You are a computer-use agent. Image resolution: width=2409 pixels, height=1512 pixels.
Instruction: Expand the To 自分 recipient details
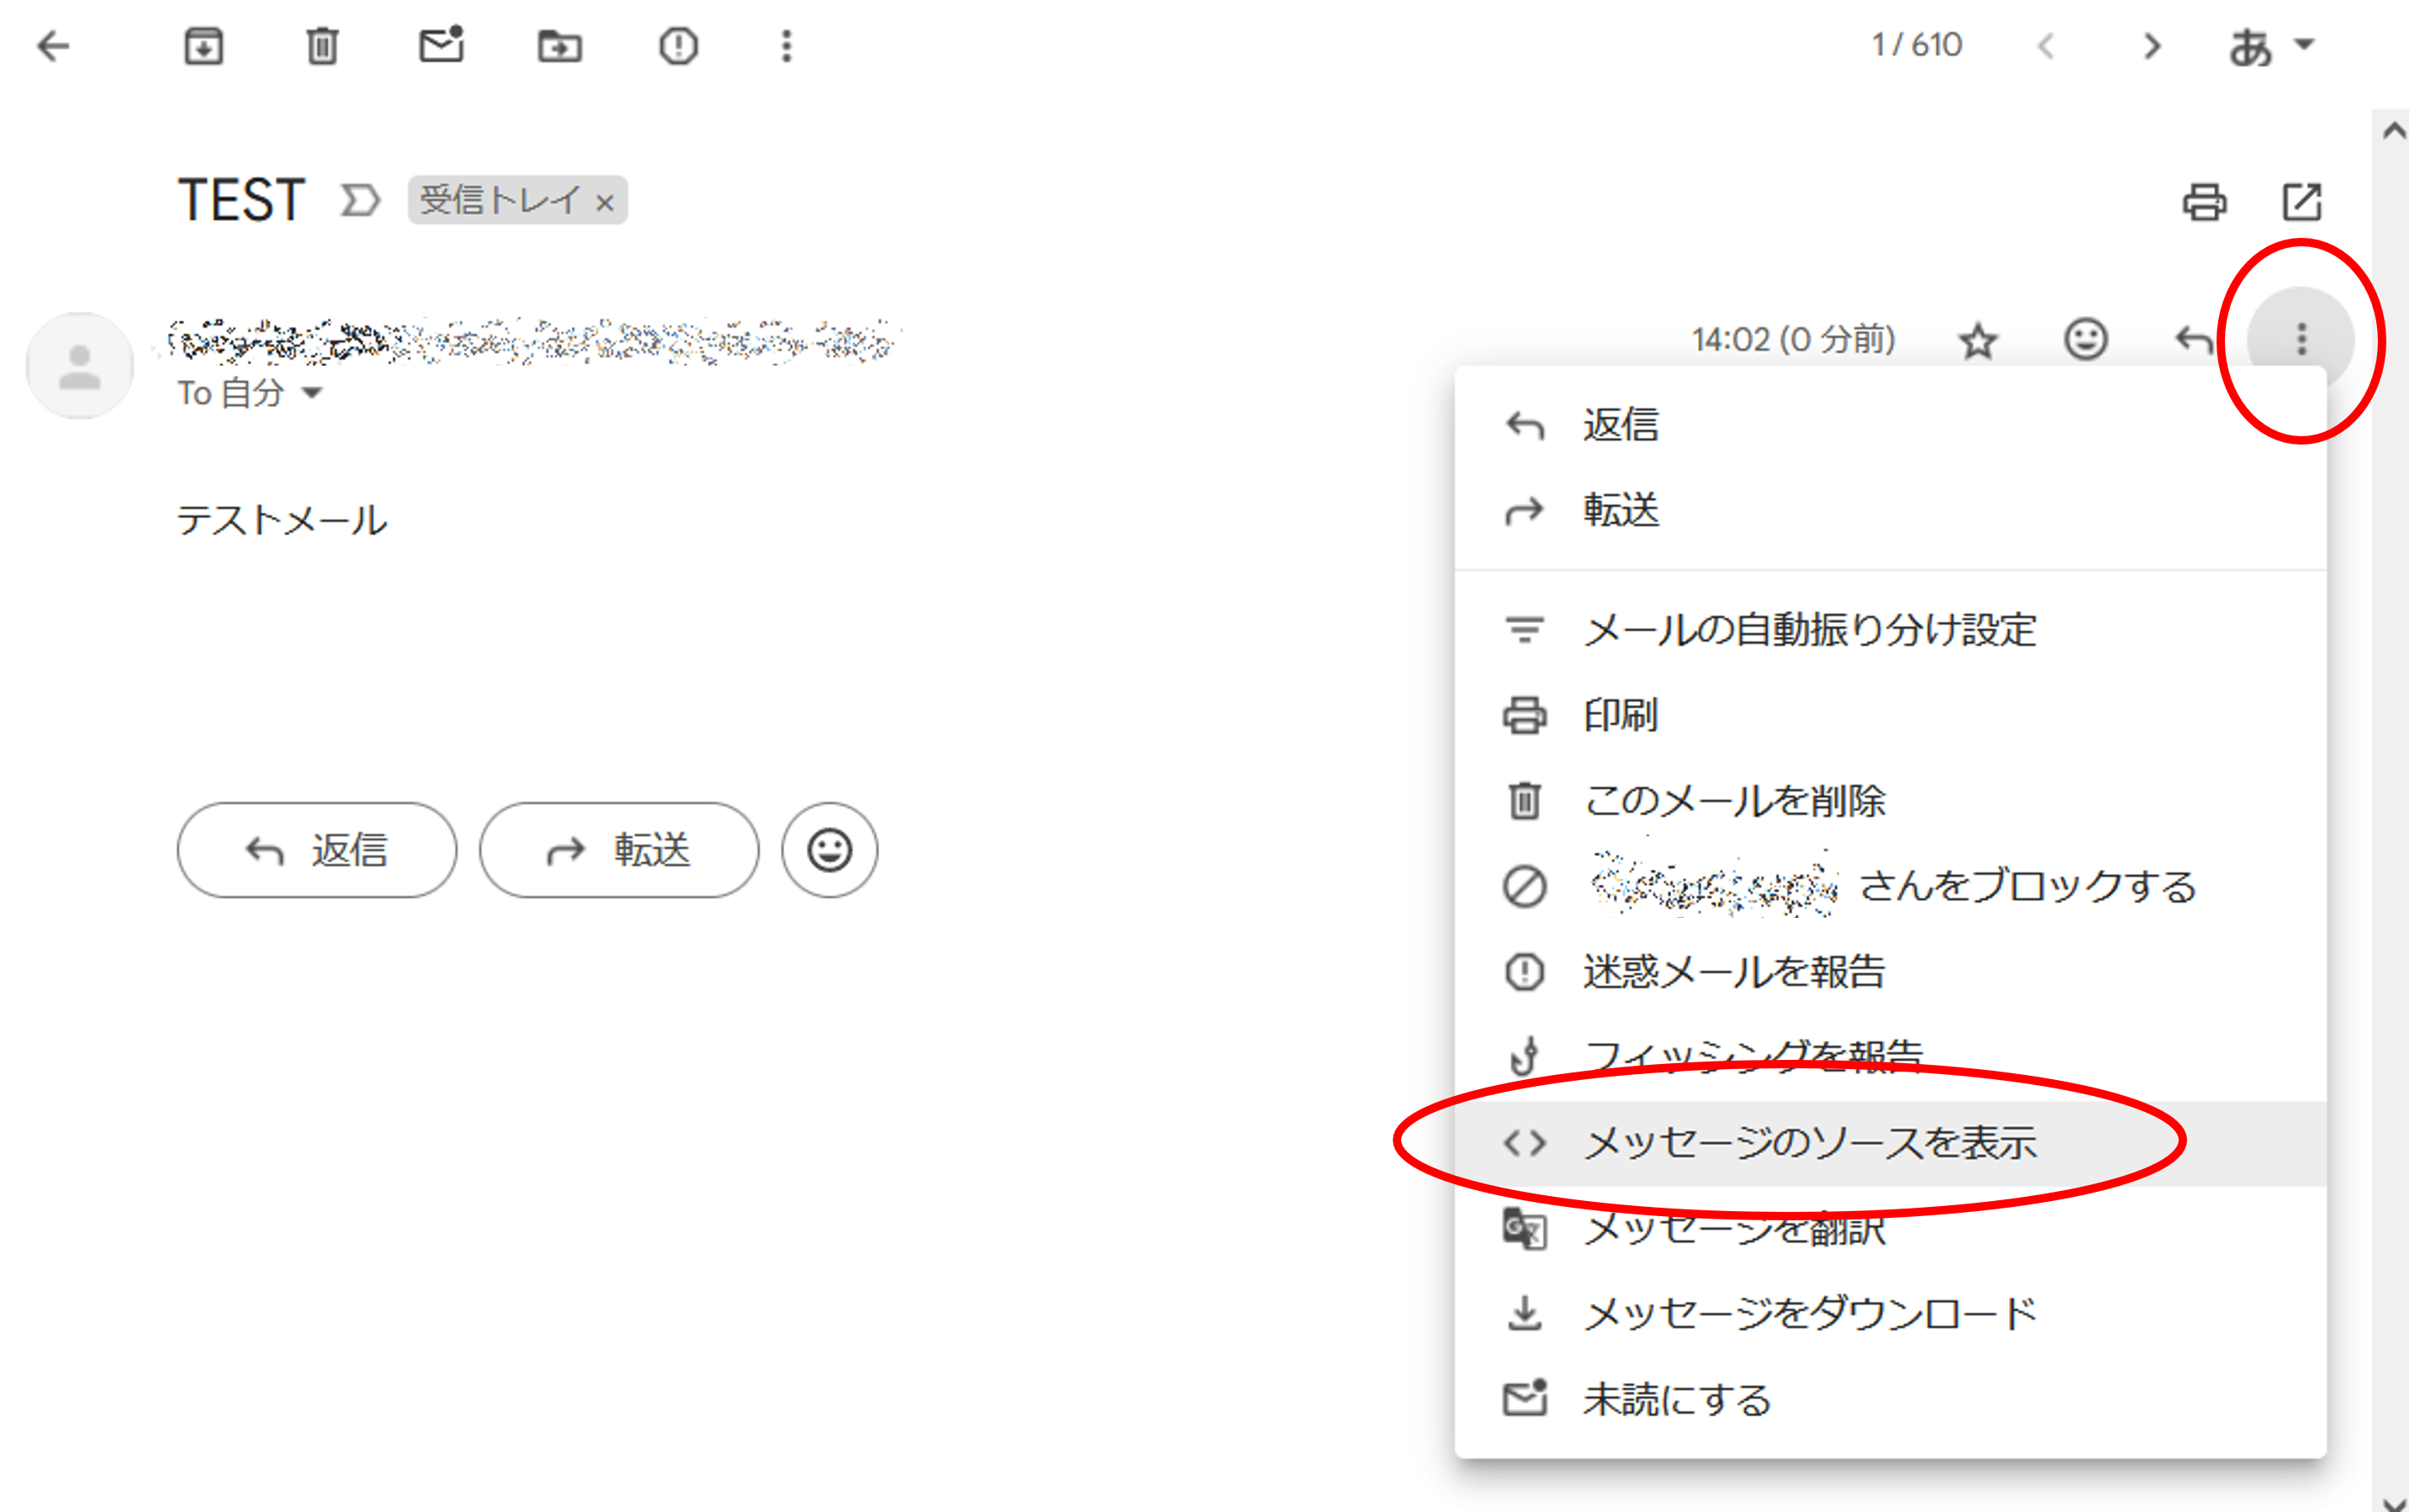coord(313,393)
